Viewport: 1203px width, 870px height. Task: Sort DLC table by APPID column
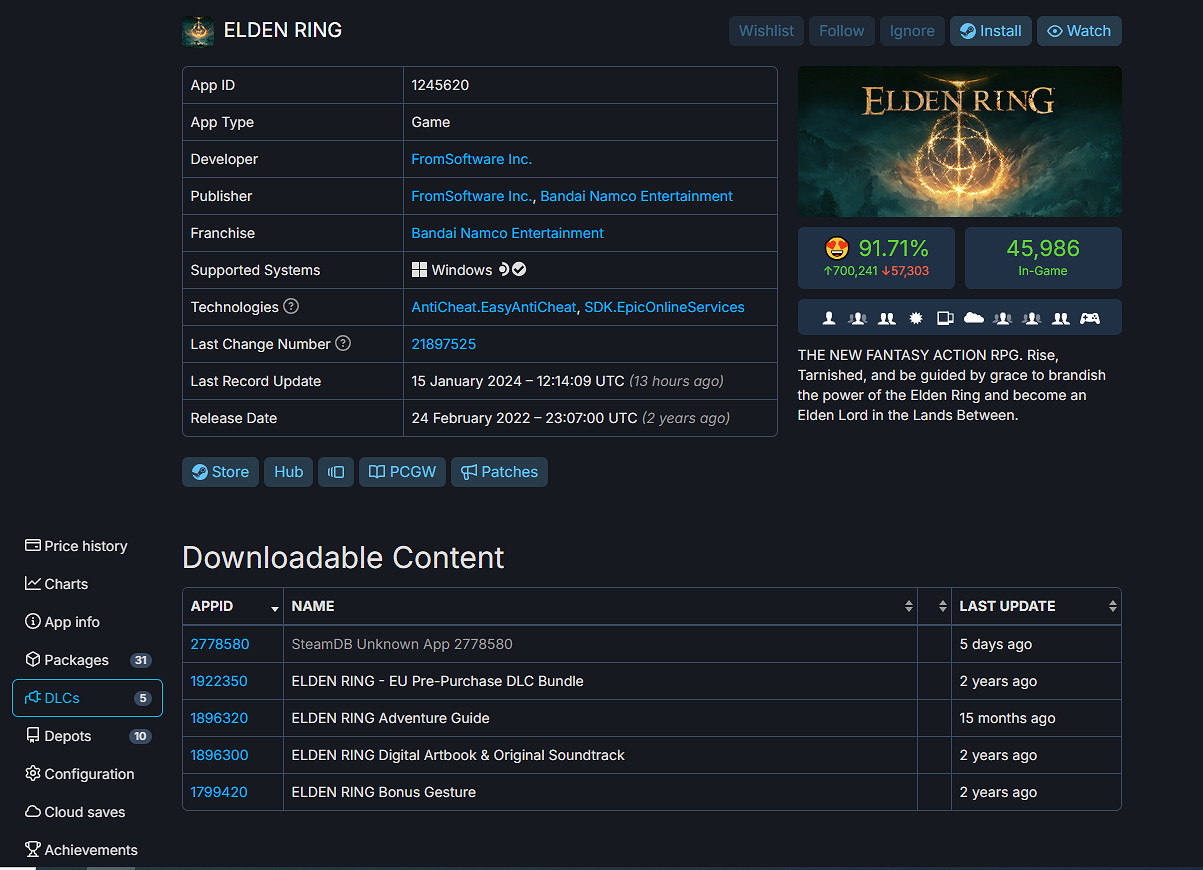(232, 606)
